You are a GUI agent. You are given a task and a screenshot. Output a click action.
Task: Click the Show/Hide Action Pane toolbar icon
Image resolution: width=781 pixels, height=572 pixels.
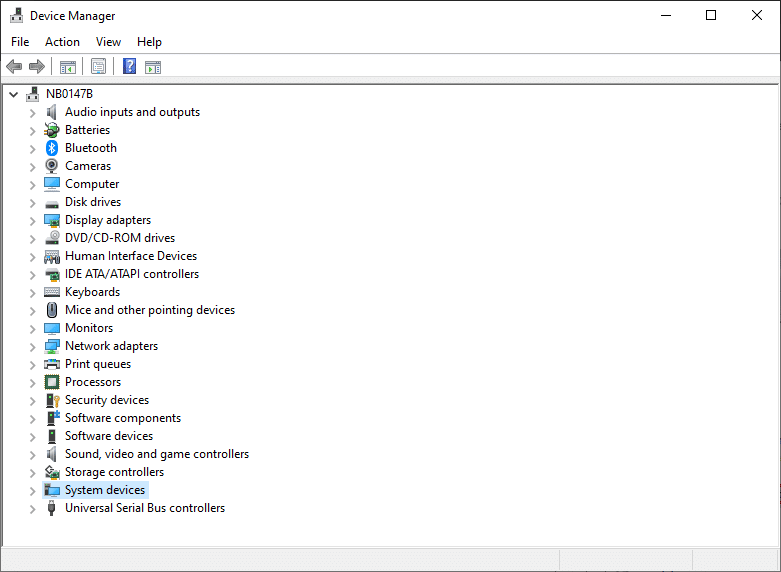pos(153,67)
